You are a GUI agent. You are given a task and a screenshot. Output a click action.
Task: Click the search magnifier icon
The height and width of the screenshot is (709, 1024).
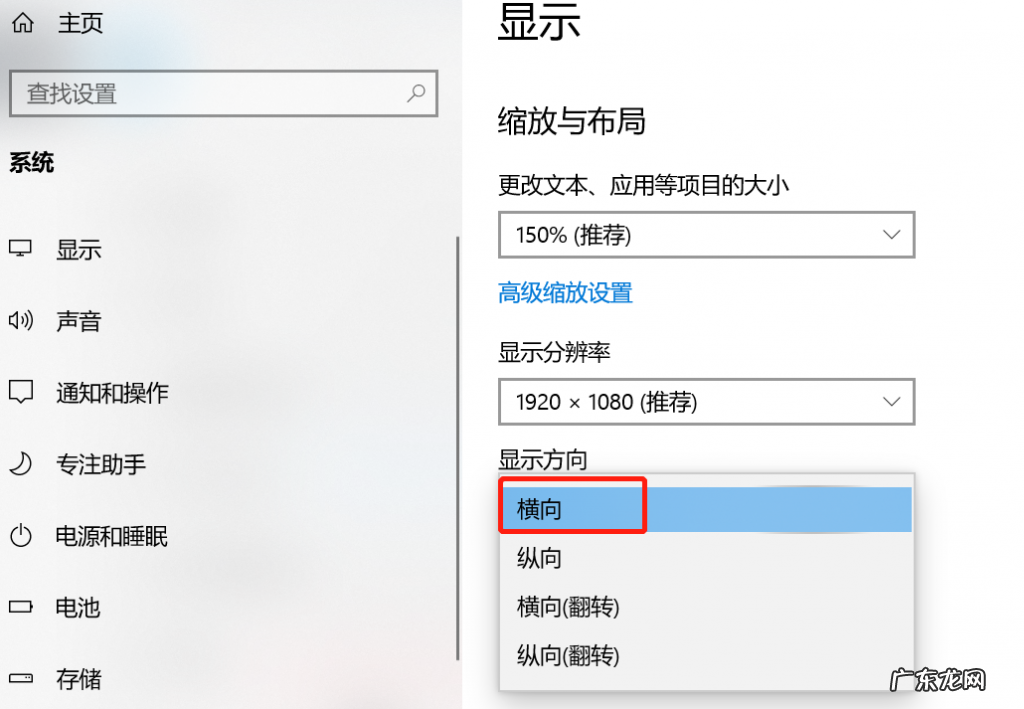(x=416, y=94)
